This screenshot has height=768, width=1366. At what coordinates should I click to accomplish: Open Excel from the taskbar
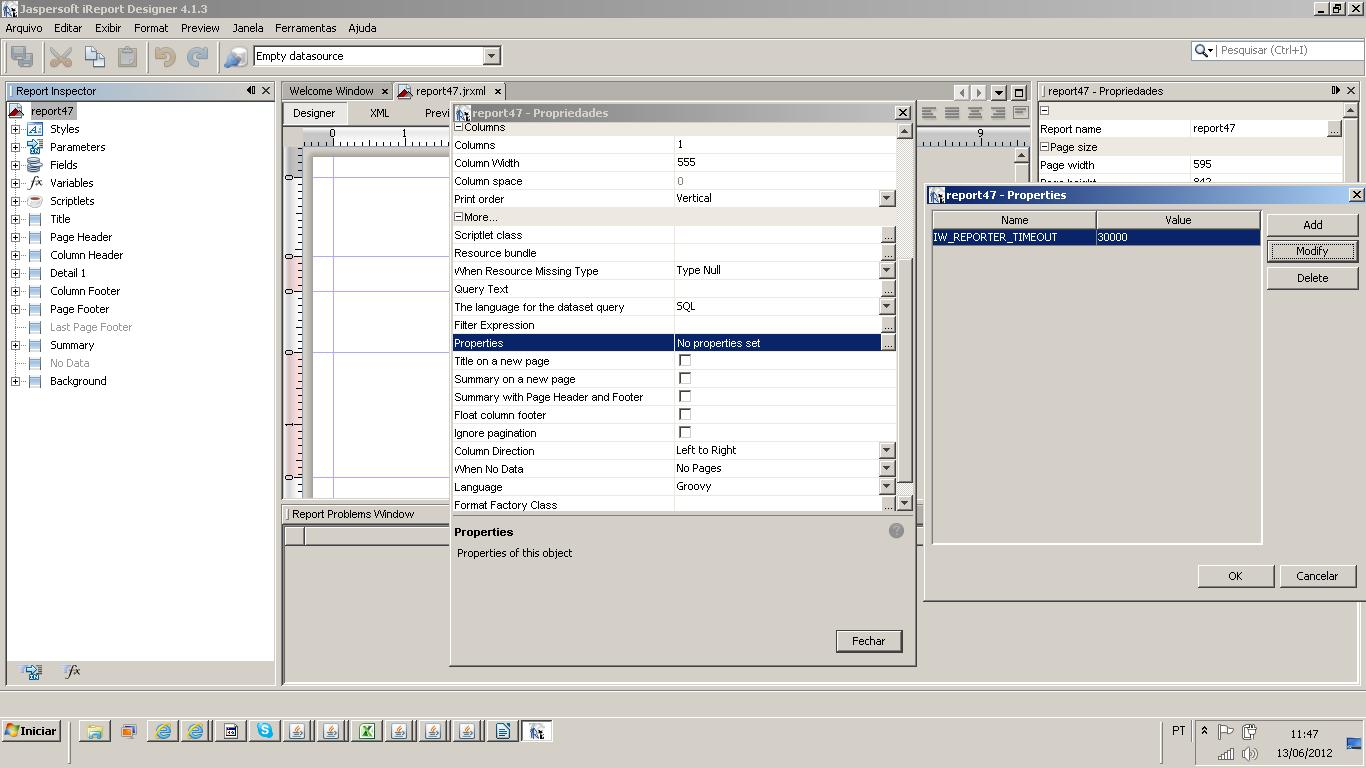tap(366, 731)
